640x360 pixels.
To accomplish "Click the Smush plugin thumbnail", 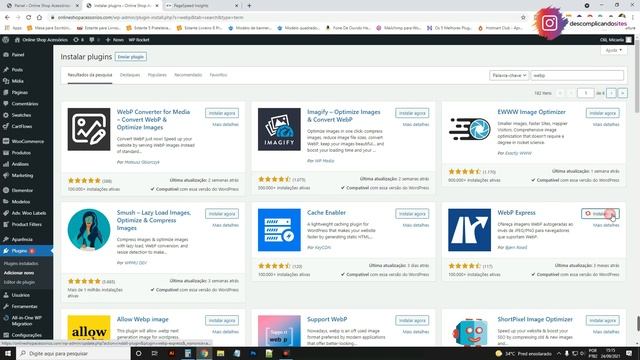I will click(89, 230).
